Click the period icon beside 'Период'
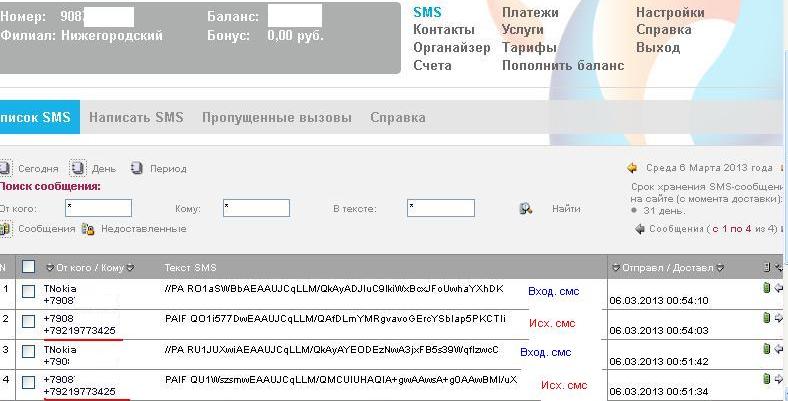This screenshot has height=401, width=788. click(x=137, y=168)
